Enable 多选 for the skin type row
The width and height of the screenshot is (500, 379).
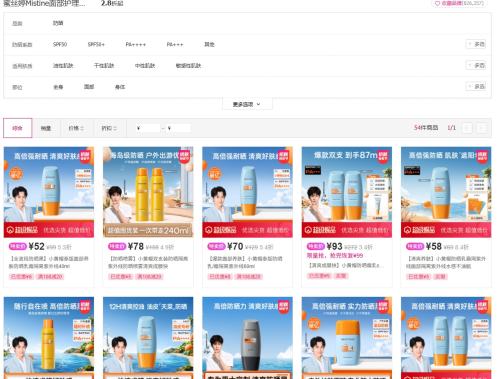click(476, 65)
